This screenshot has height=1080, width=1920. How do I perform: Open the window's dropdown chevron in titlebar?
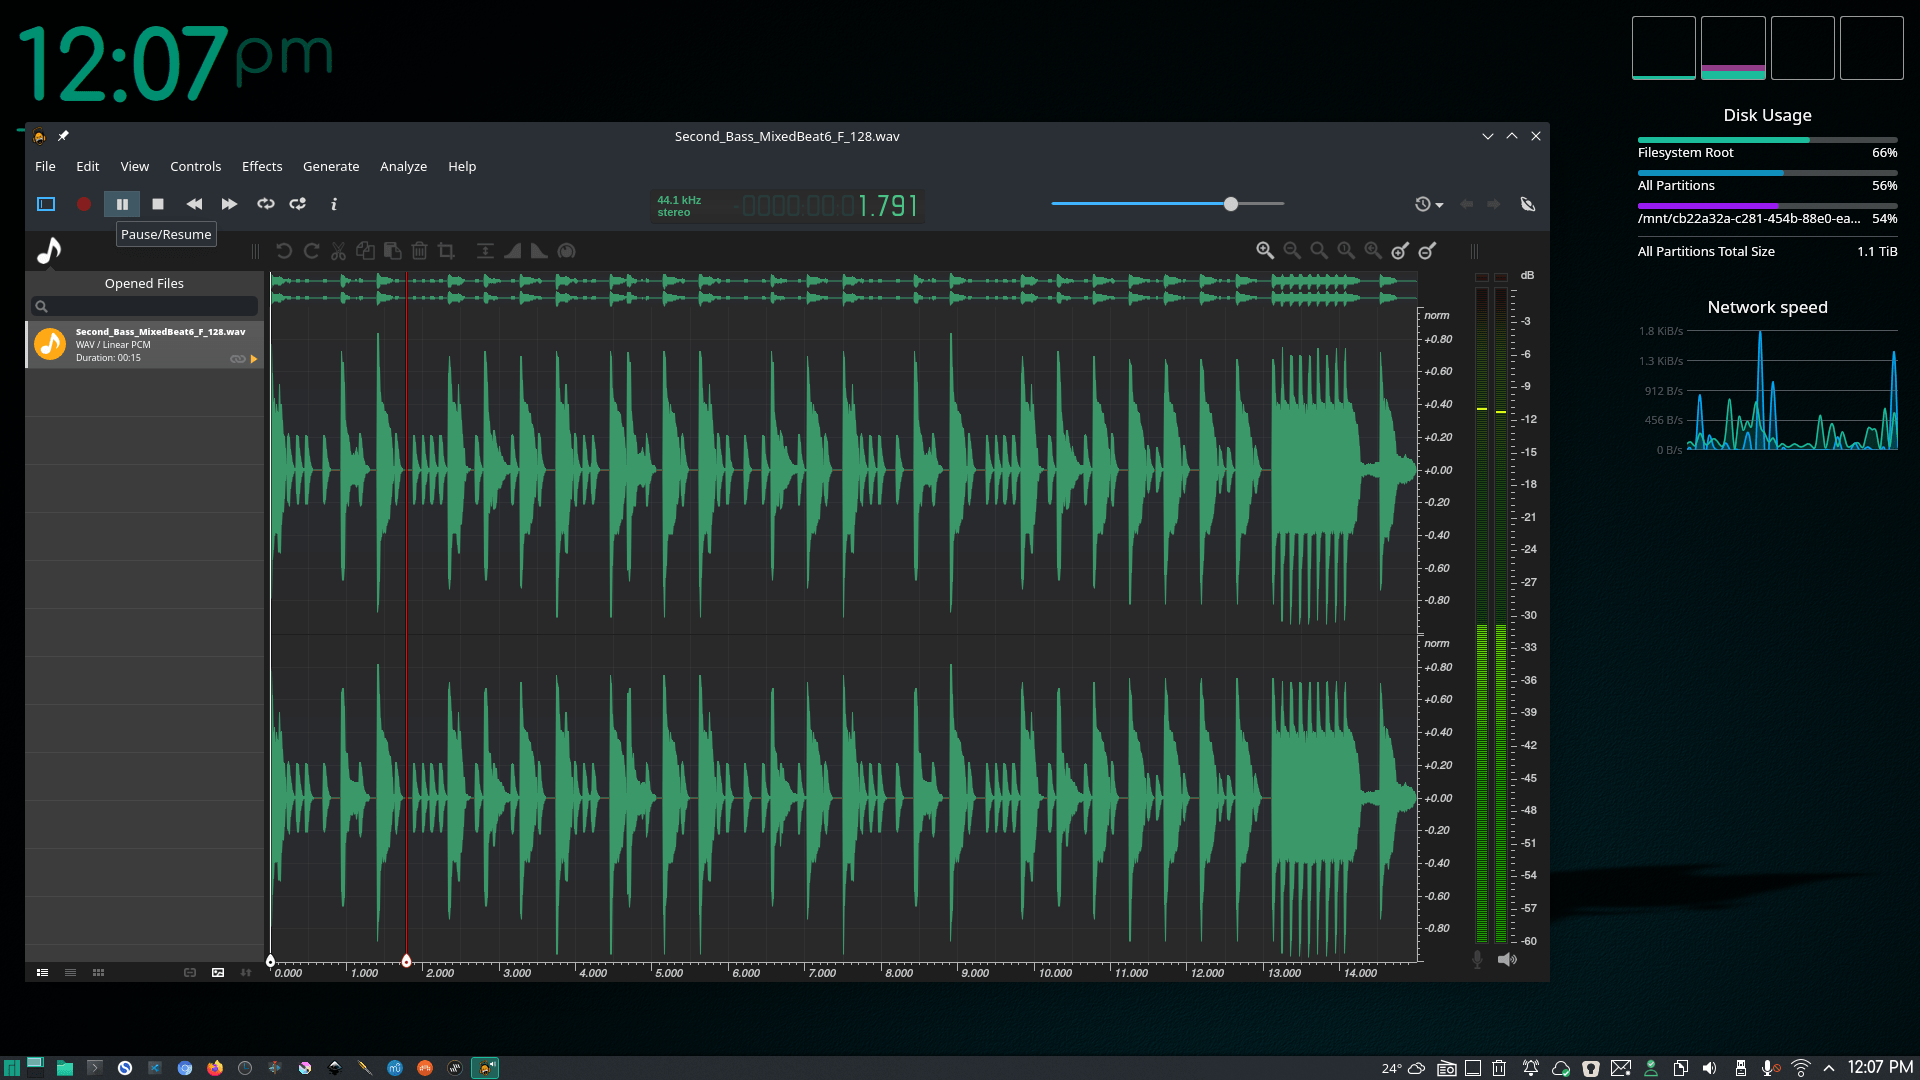pos(1488,136)
